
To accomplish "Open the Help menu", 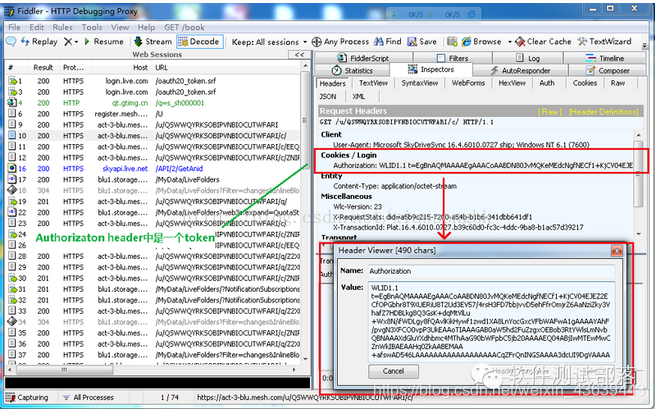I will click(146, 27).
